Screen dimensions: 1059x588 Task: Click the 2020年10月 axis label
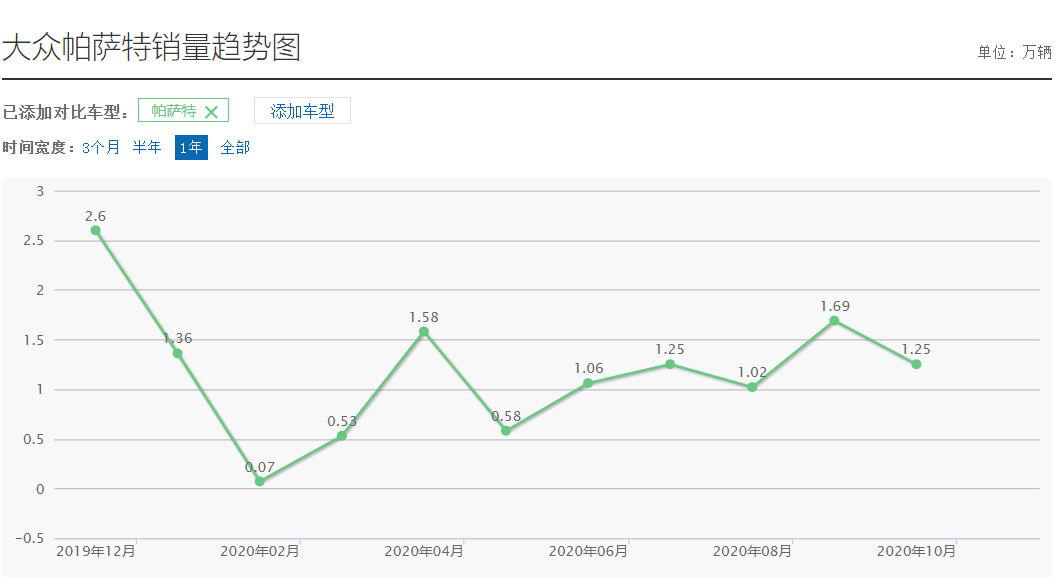[x=916, y=552]
